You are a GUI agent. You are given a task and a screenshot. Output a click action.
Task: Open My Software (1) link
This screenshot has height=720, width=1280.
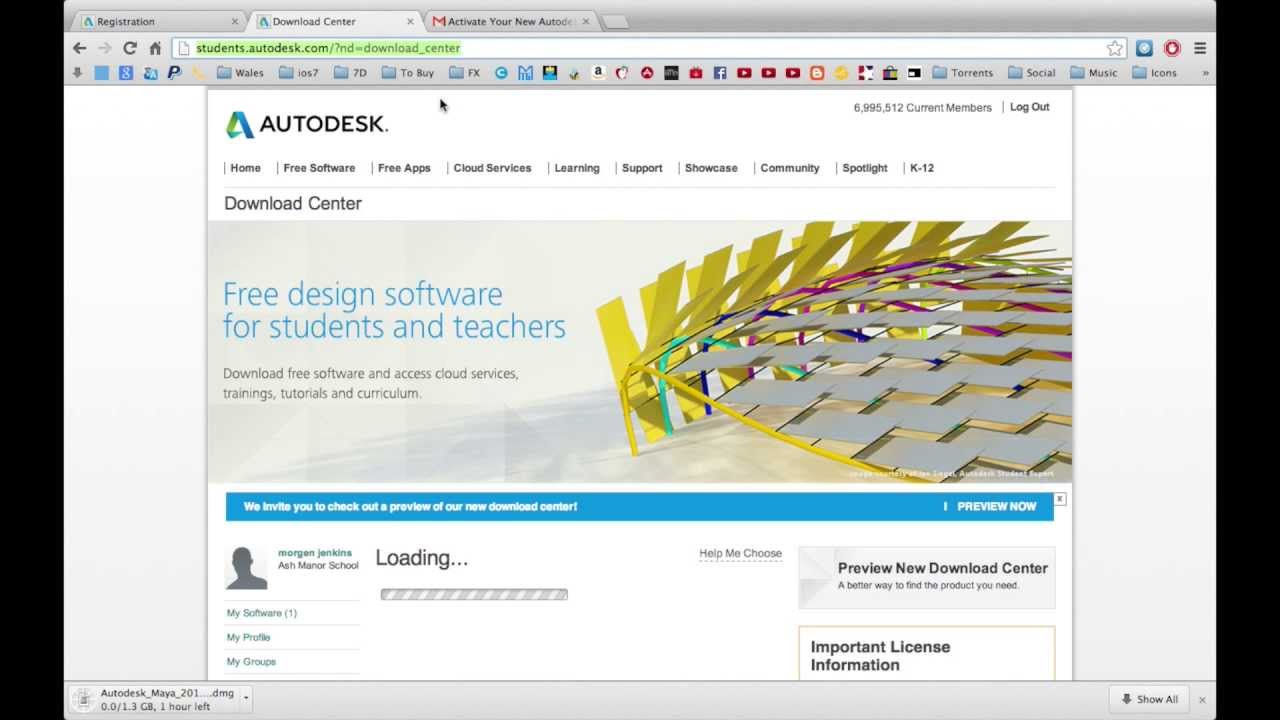[261, 613]
